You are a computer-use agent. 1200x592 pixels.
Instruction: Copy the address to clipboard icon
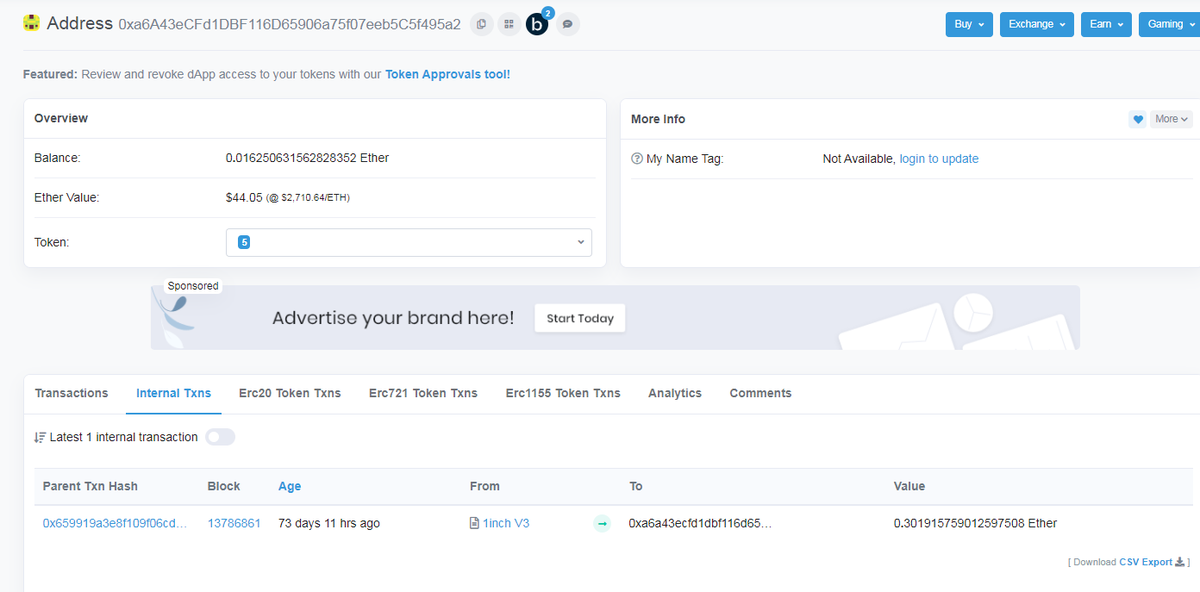(x=482, y=24)
